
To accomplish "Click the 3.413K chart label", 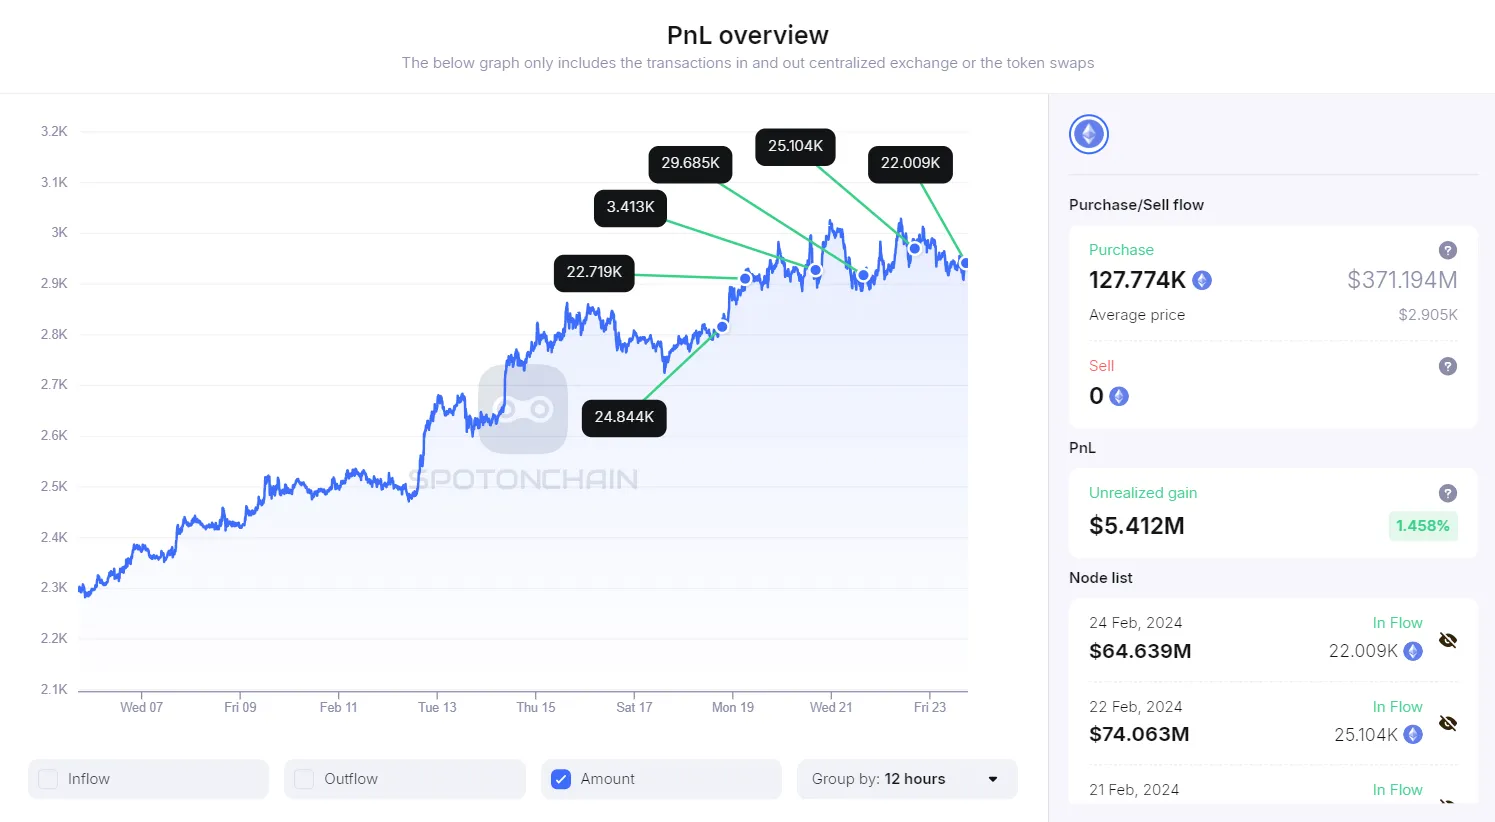I will [630, 207].
